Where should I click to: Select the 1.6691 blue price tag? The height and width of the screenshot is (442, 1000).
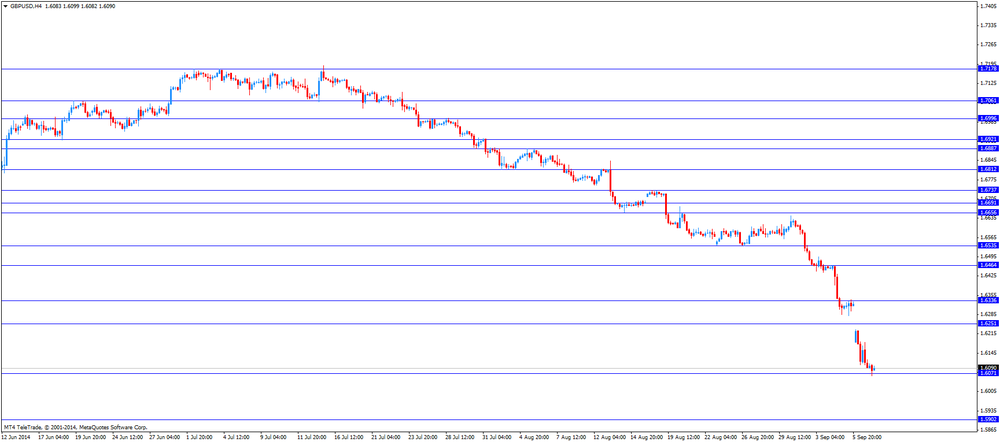coord(988,203)
